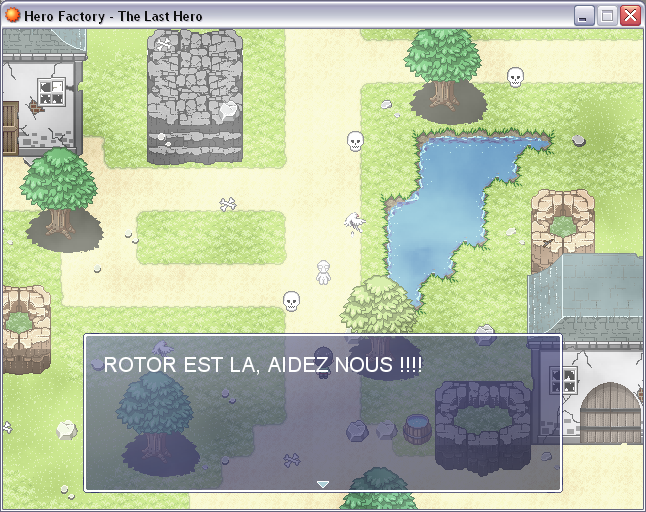Click the white chicken near the pond
Screen dimensions: 646x512
pyautogui.click(x=354, y=223)
